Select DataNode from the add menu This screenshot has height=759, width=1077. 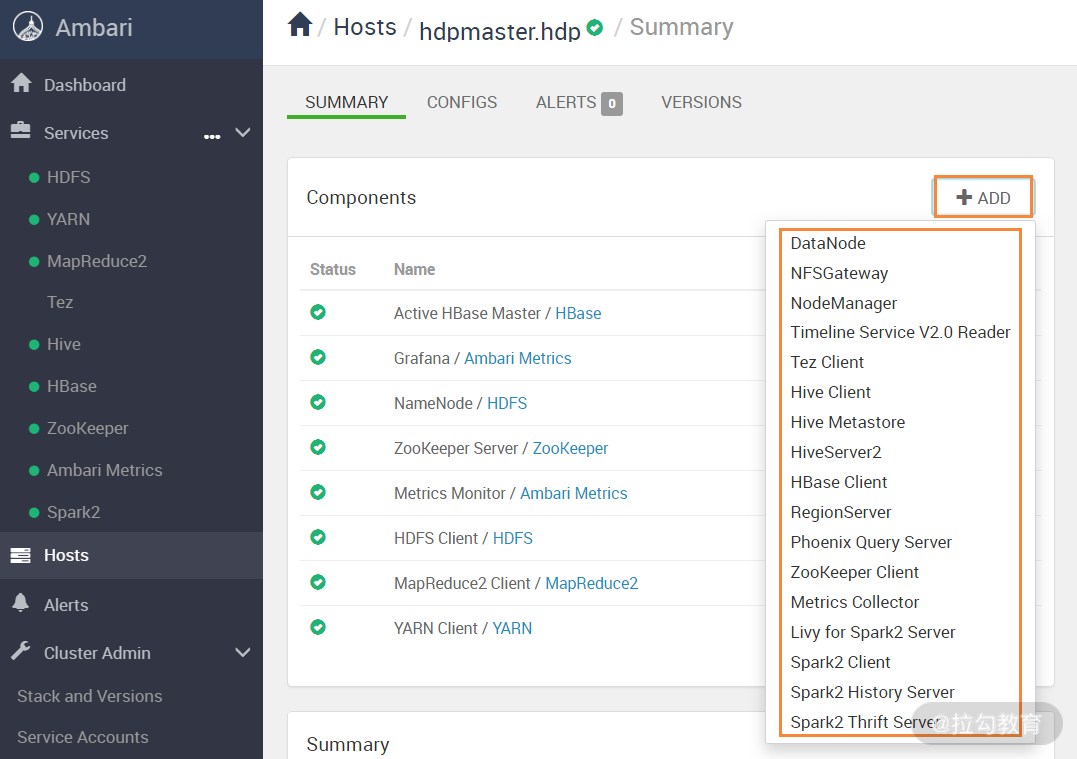point(828,243)
